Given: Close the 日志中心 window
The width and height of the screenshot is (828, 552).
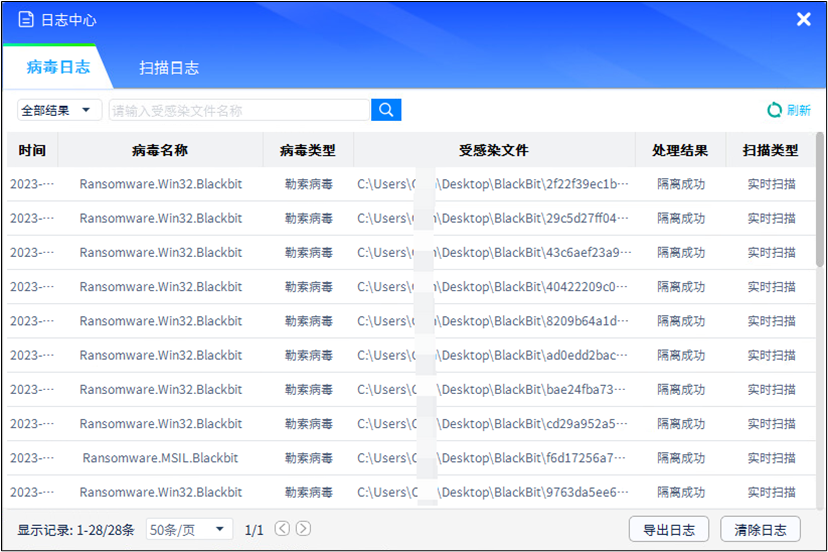Looking at the screenshot, I should tap(803, 20).
